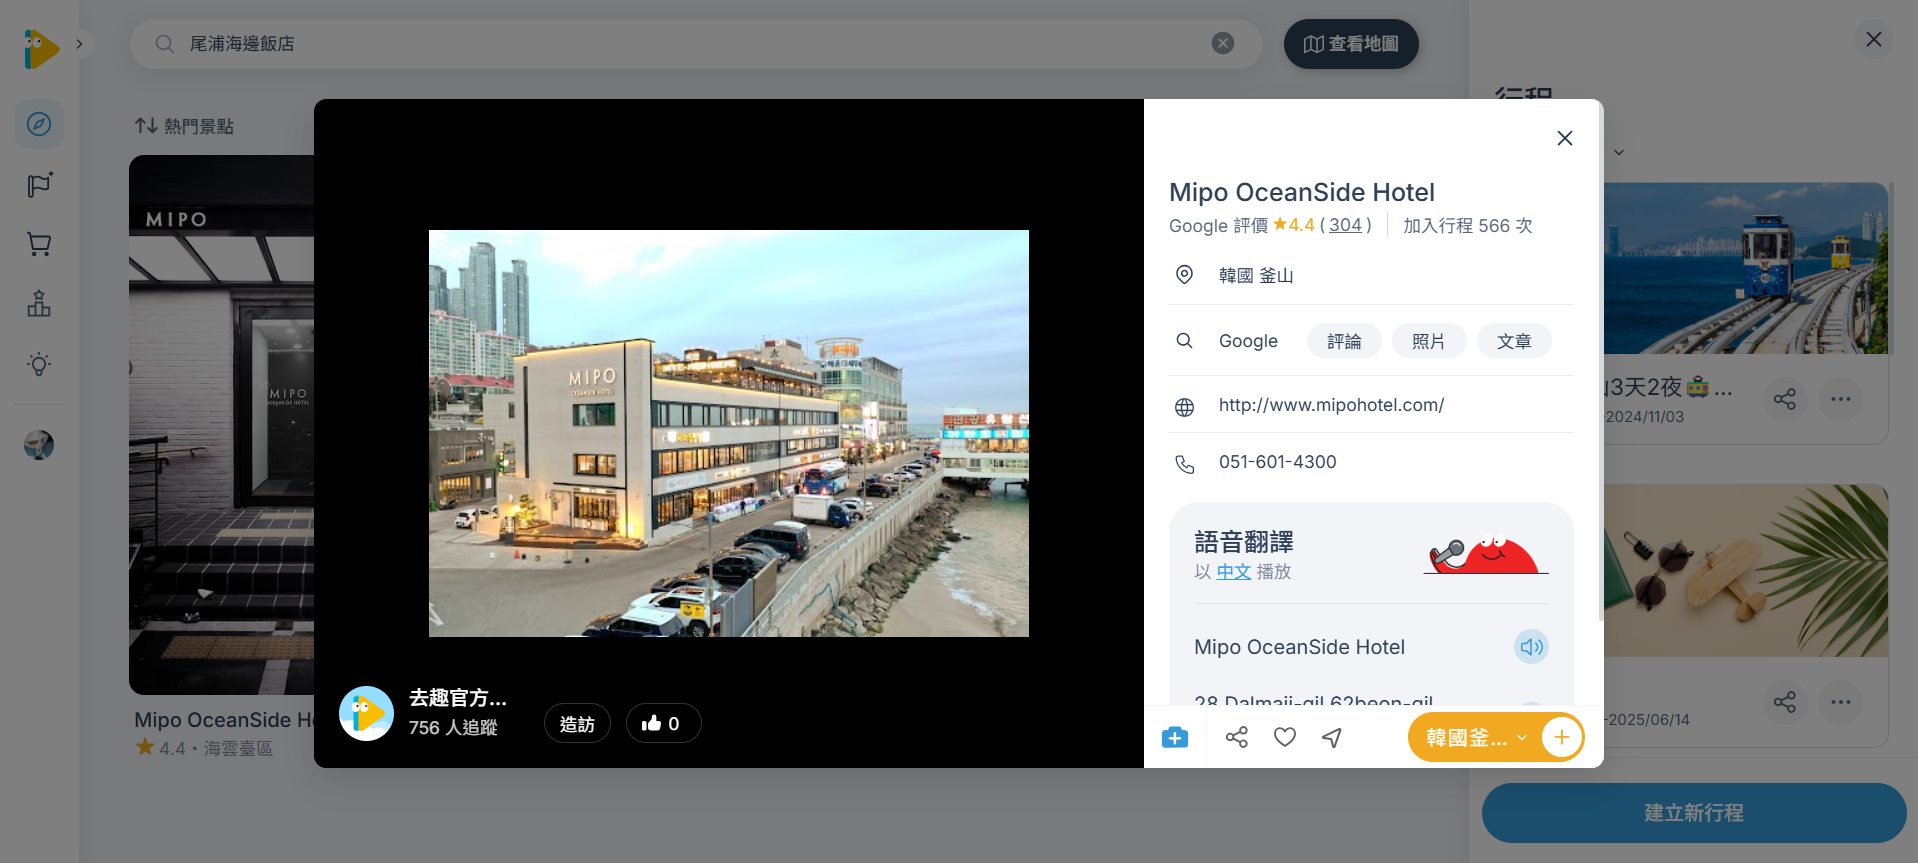Open the Busan train trip thumbnail
1918x863 pixels.
(x=1746, y=268)
